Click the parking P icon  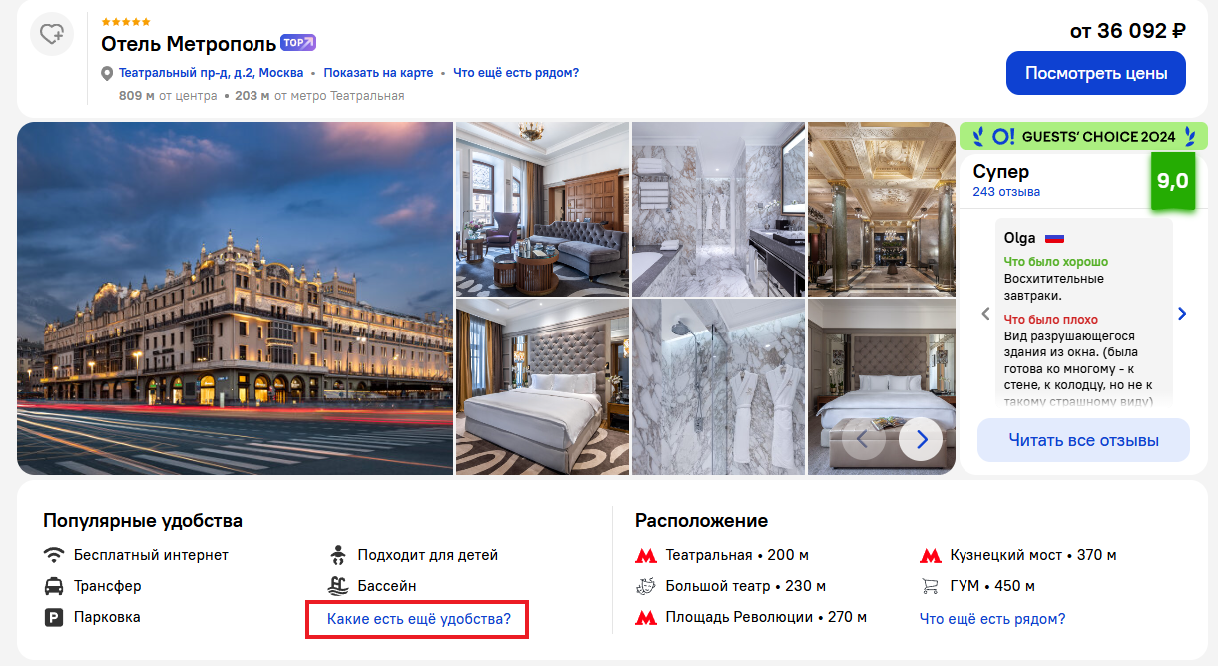(54, 617)
